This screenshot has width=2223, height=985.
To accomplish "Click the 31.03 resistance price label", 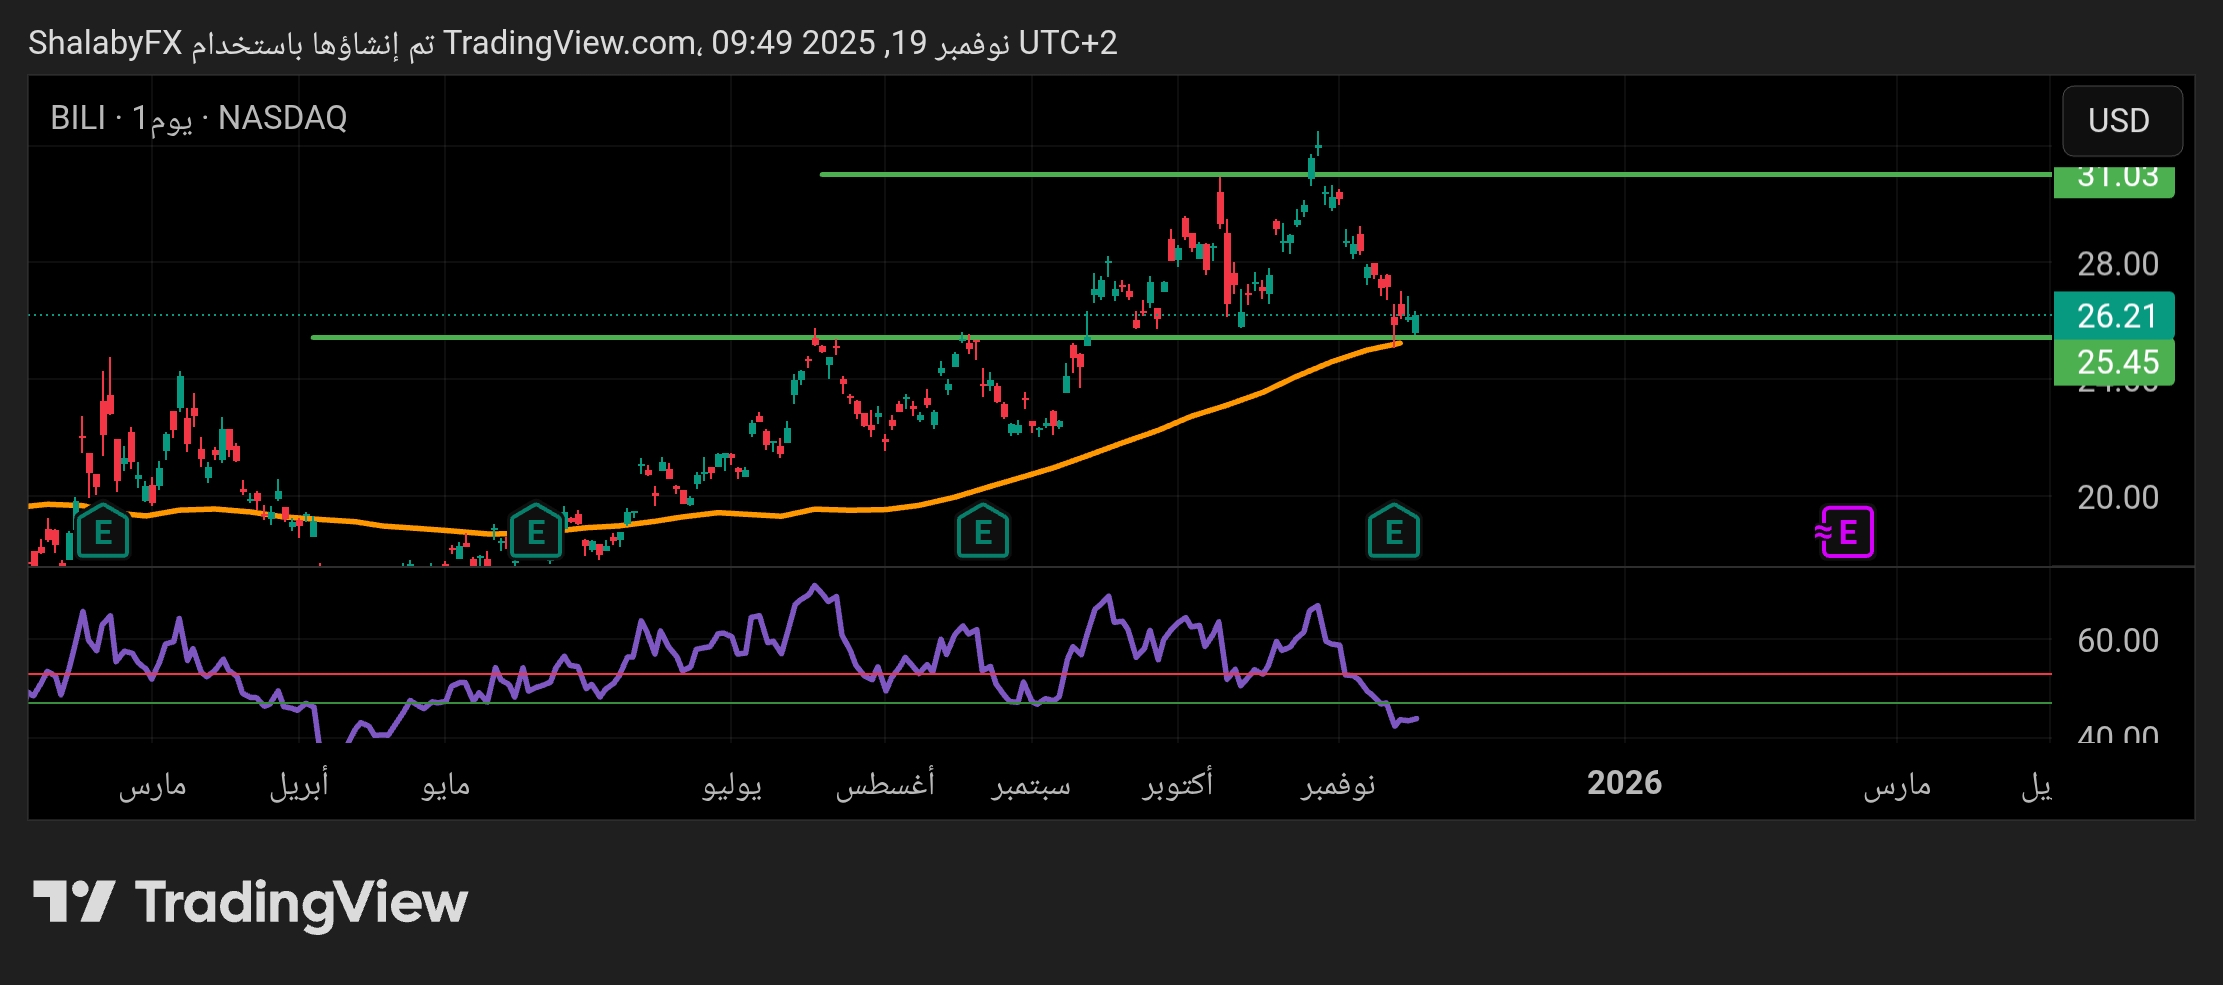I will (2114, 180).
